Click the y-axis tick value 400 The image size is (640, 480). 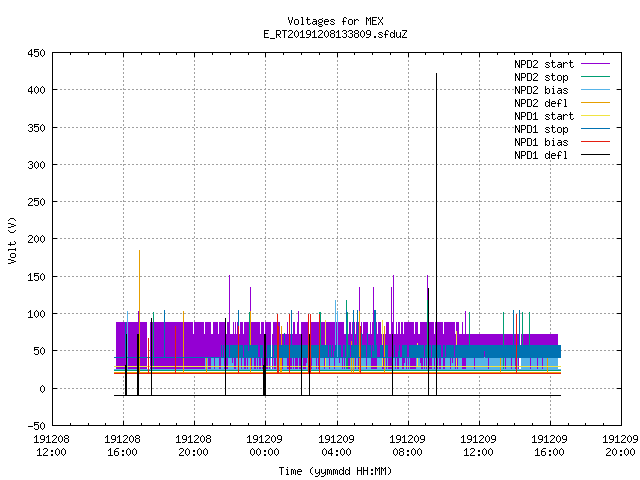tap(36, 90)
